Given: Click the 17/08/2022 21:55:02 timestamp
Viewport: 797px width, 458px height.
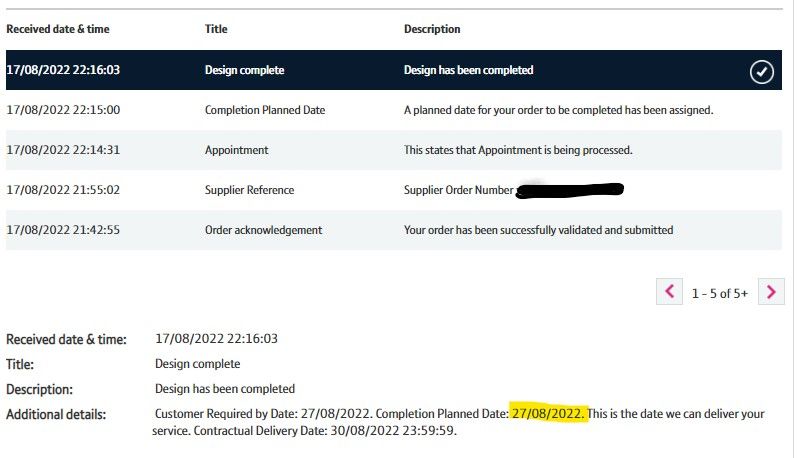Looking at the screenshot, I should click(63, 190).
